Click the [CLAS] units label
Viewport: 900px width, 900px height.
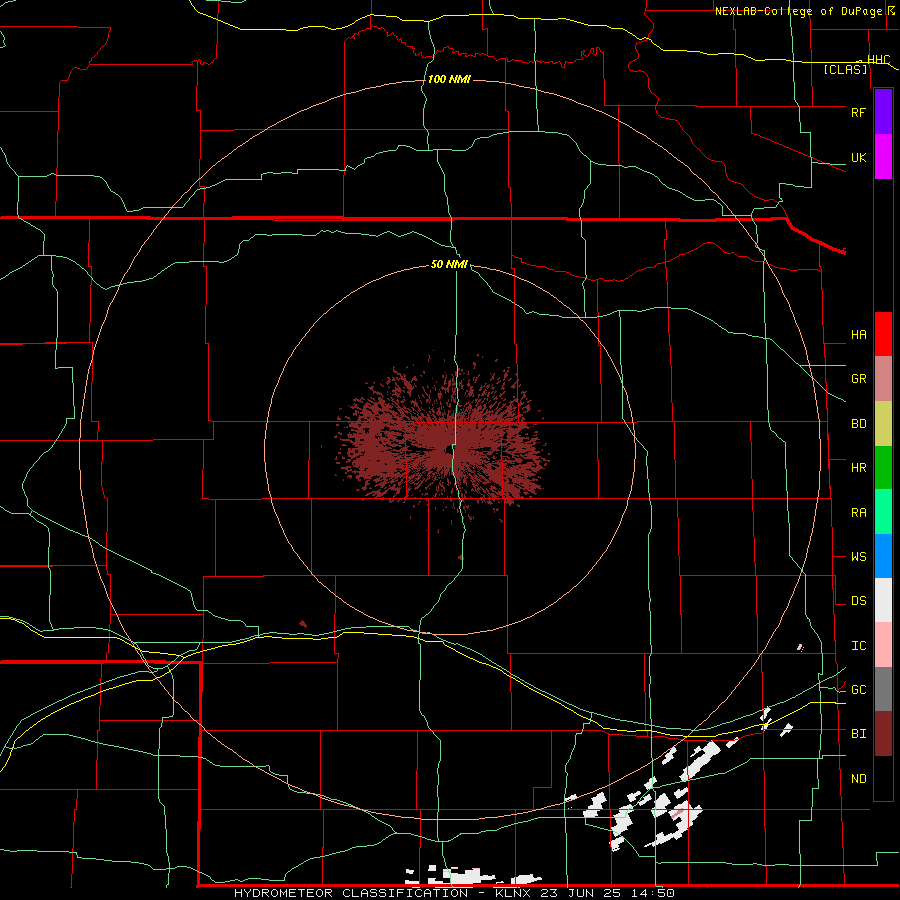845,69
